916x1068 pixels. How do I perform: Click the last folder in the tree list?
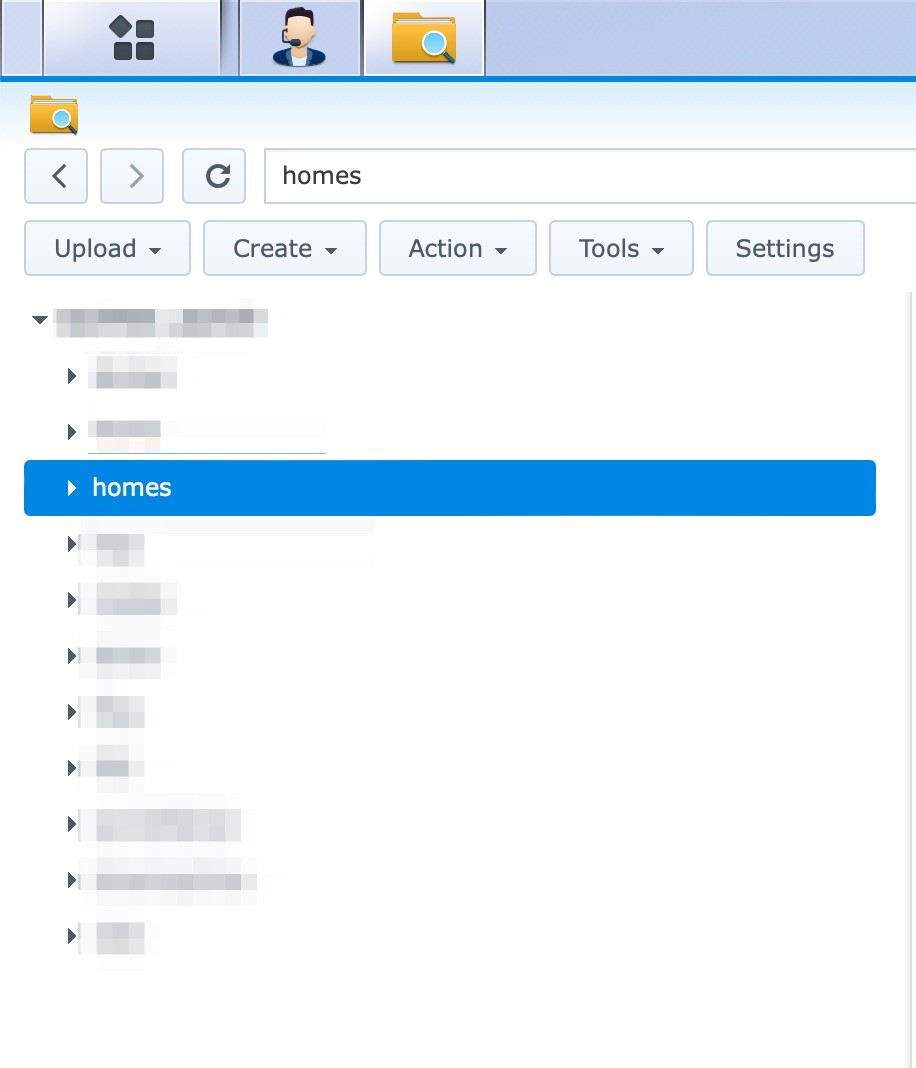118,938
